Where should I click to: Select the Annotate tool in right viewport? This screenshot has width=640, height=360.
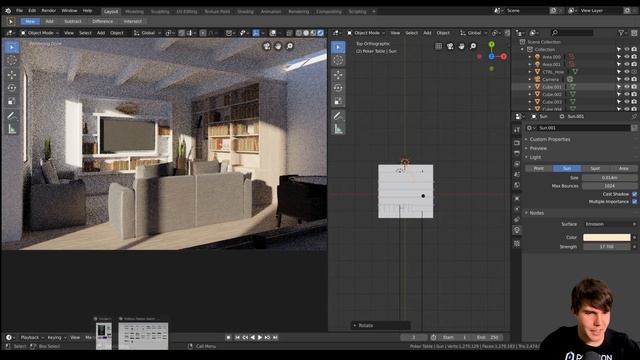338,116
